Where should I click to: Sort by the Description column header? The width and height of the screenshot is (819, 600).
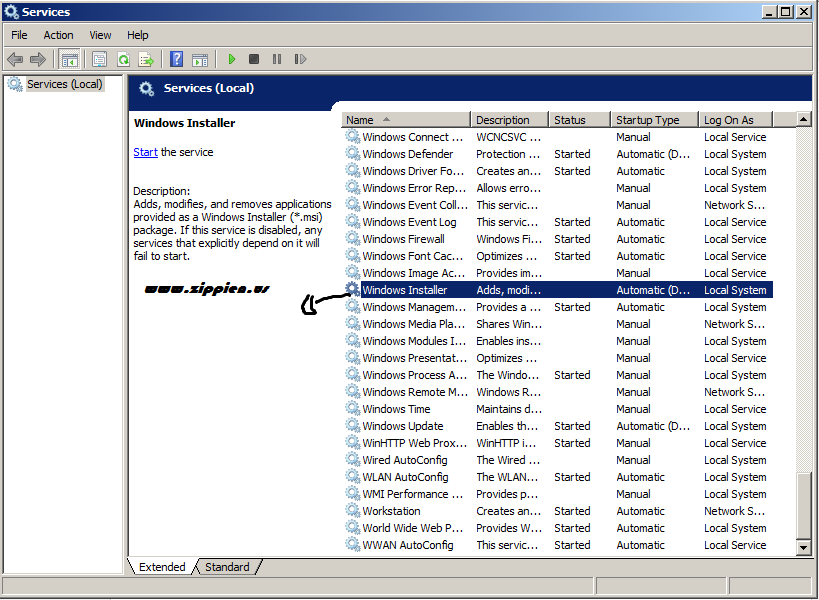point(509,120)
